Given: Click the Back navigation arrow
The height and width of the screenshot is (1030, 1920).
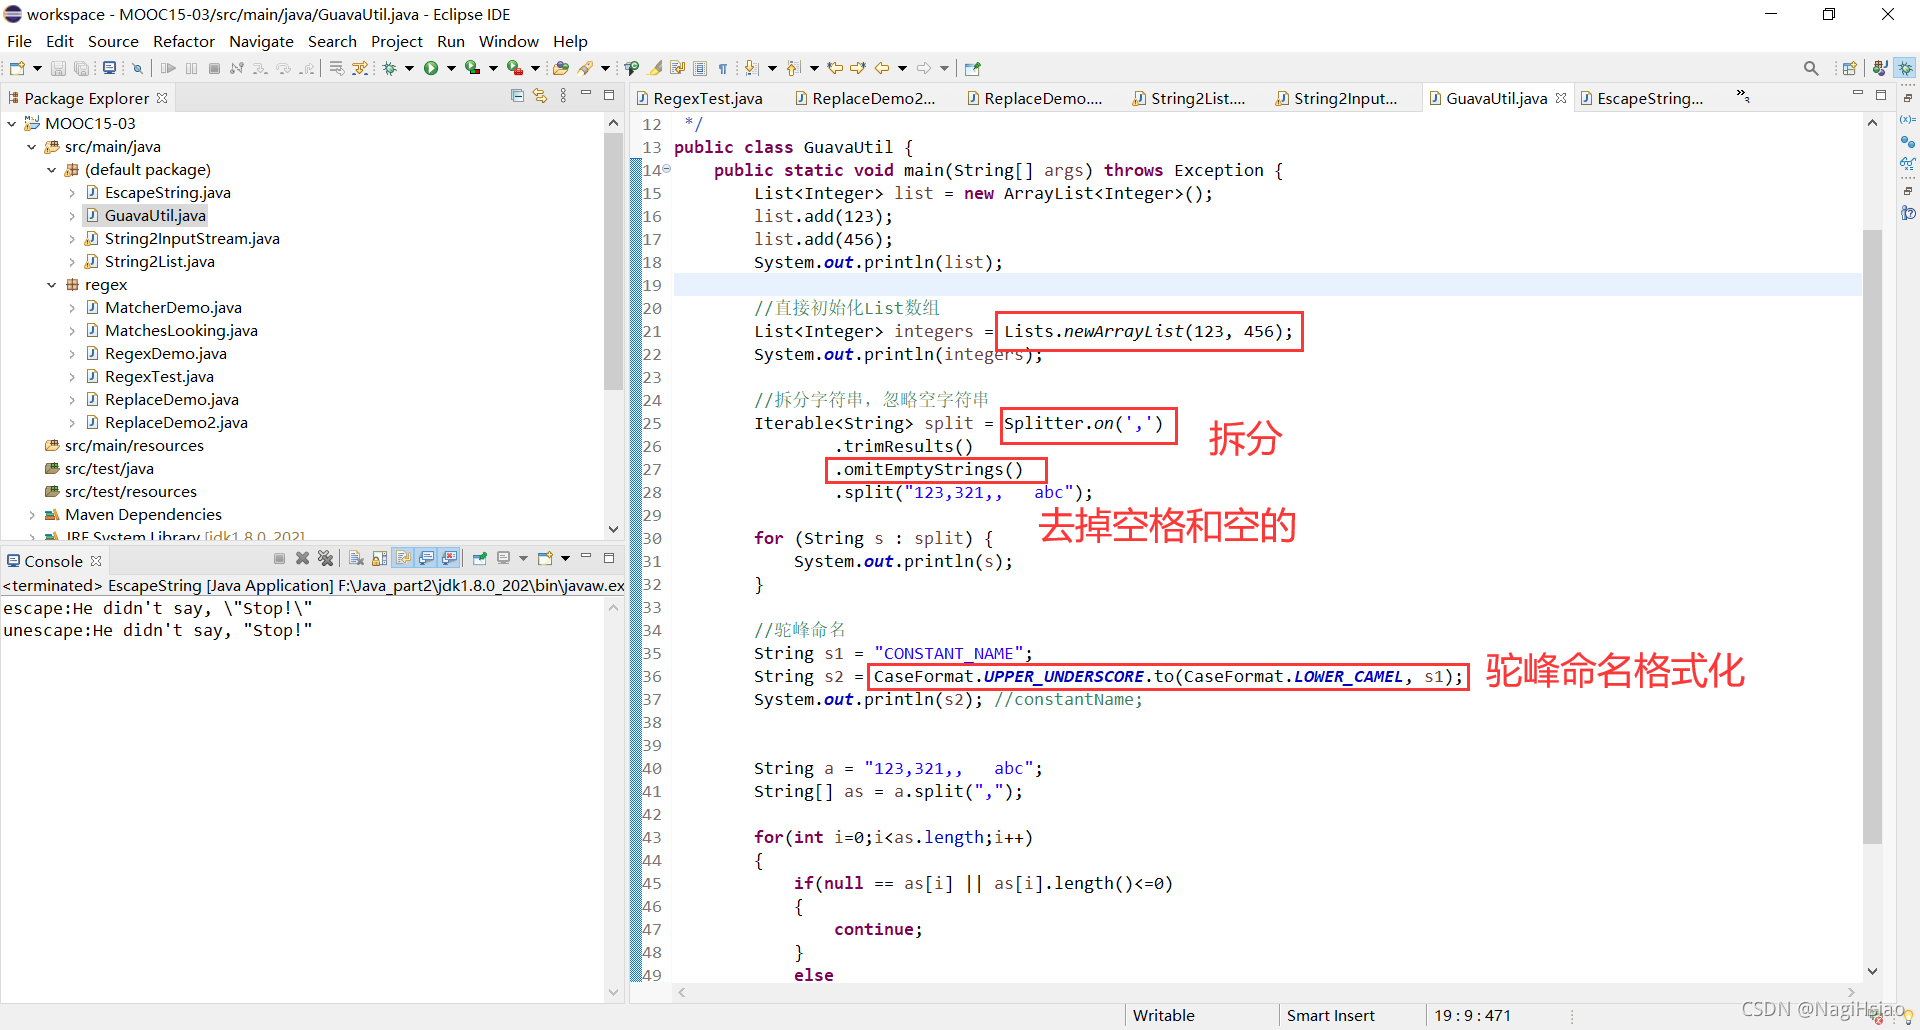Looking at the screenshot, I should click(882, 68).
